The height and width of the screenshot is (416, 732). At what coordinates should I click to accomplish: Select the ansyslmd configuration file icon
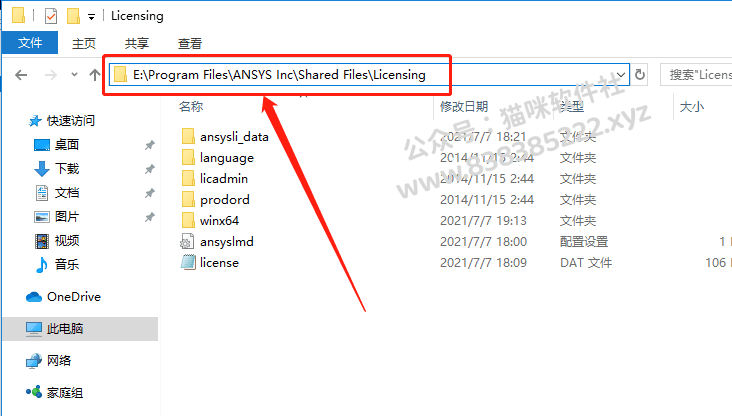tap(187, 241)
